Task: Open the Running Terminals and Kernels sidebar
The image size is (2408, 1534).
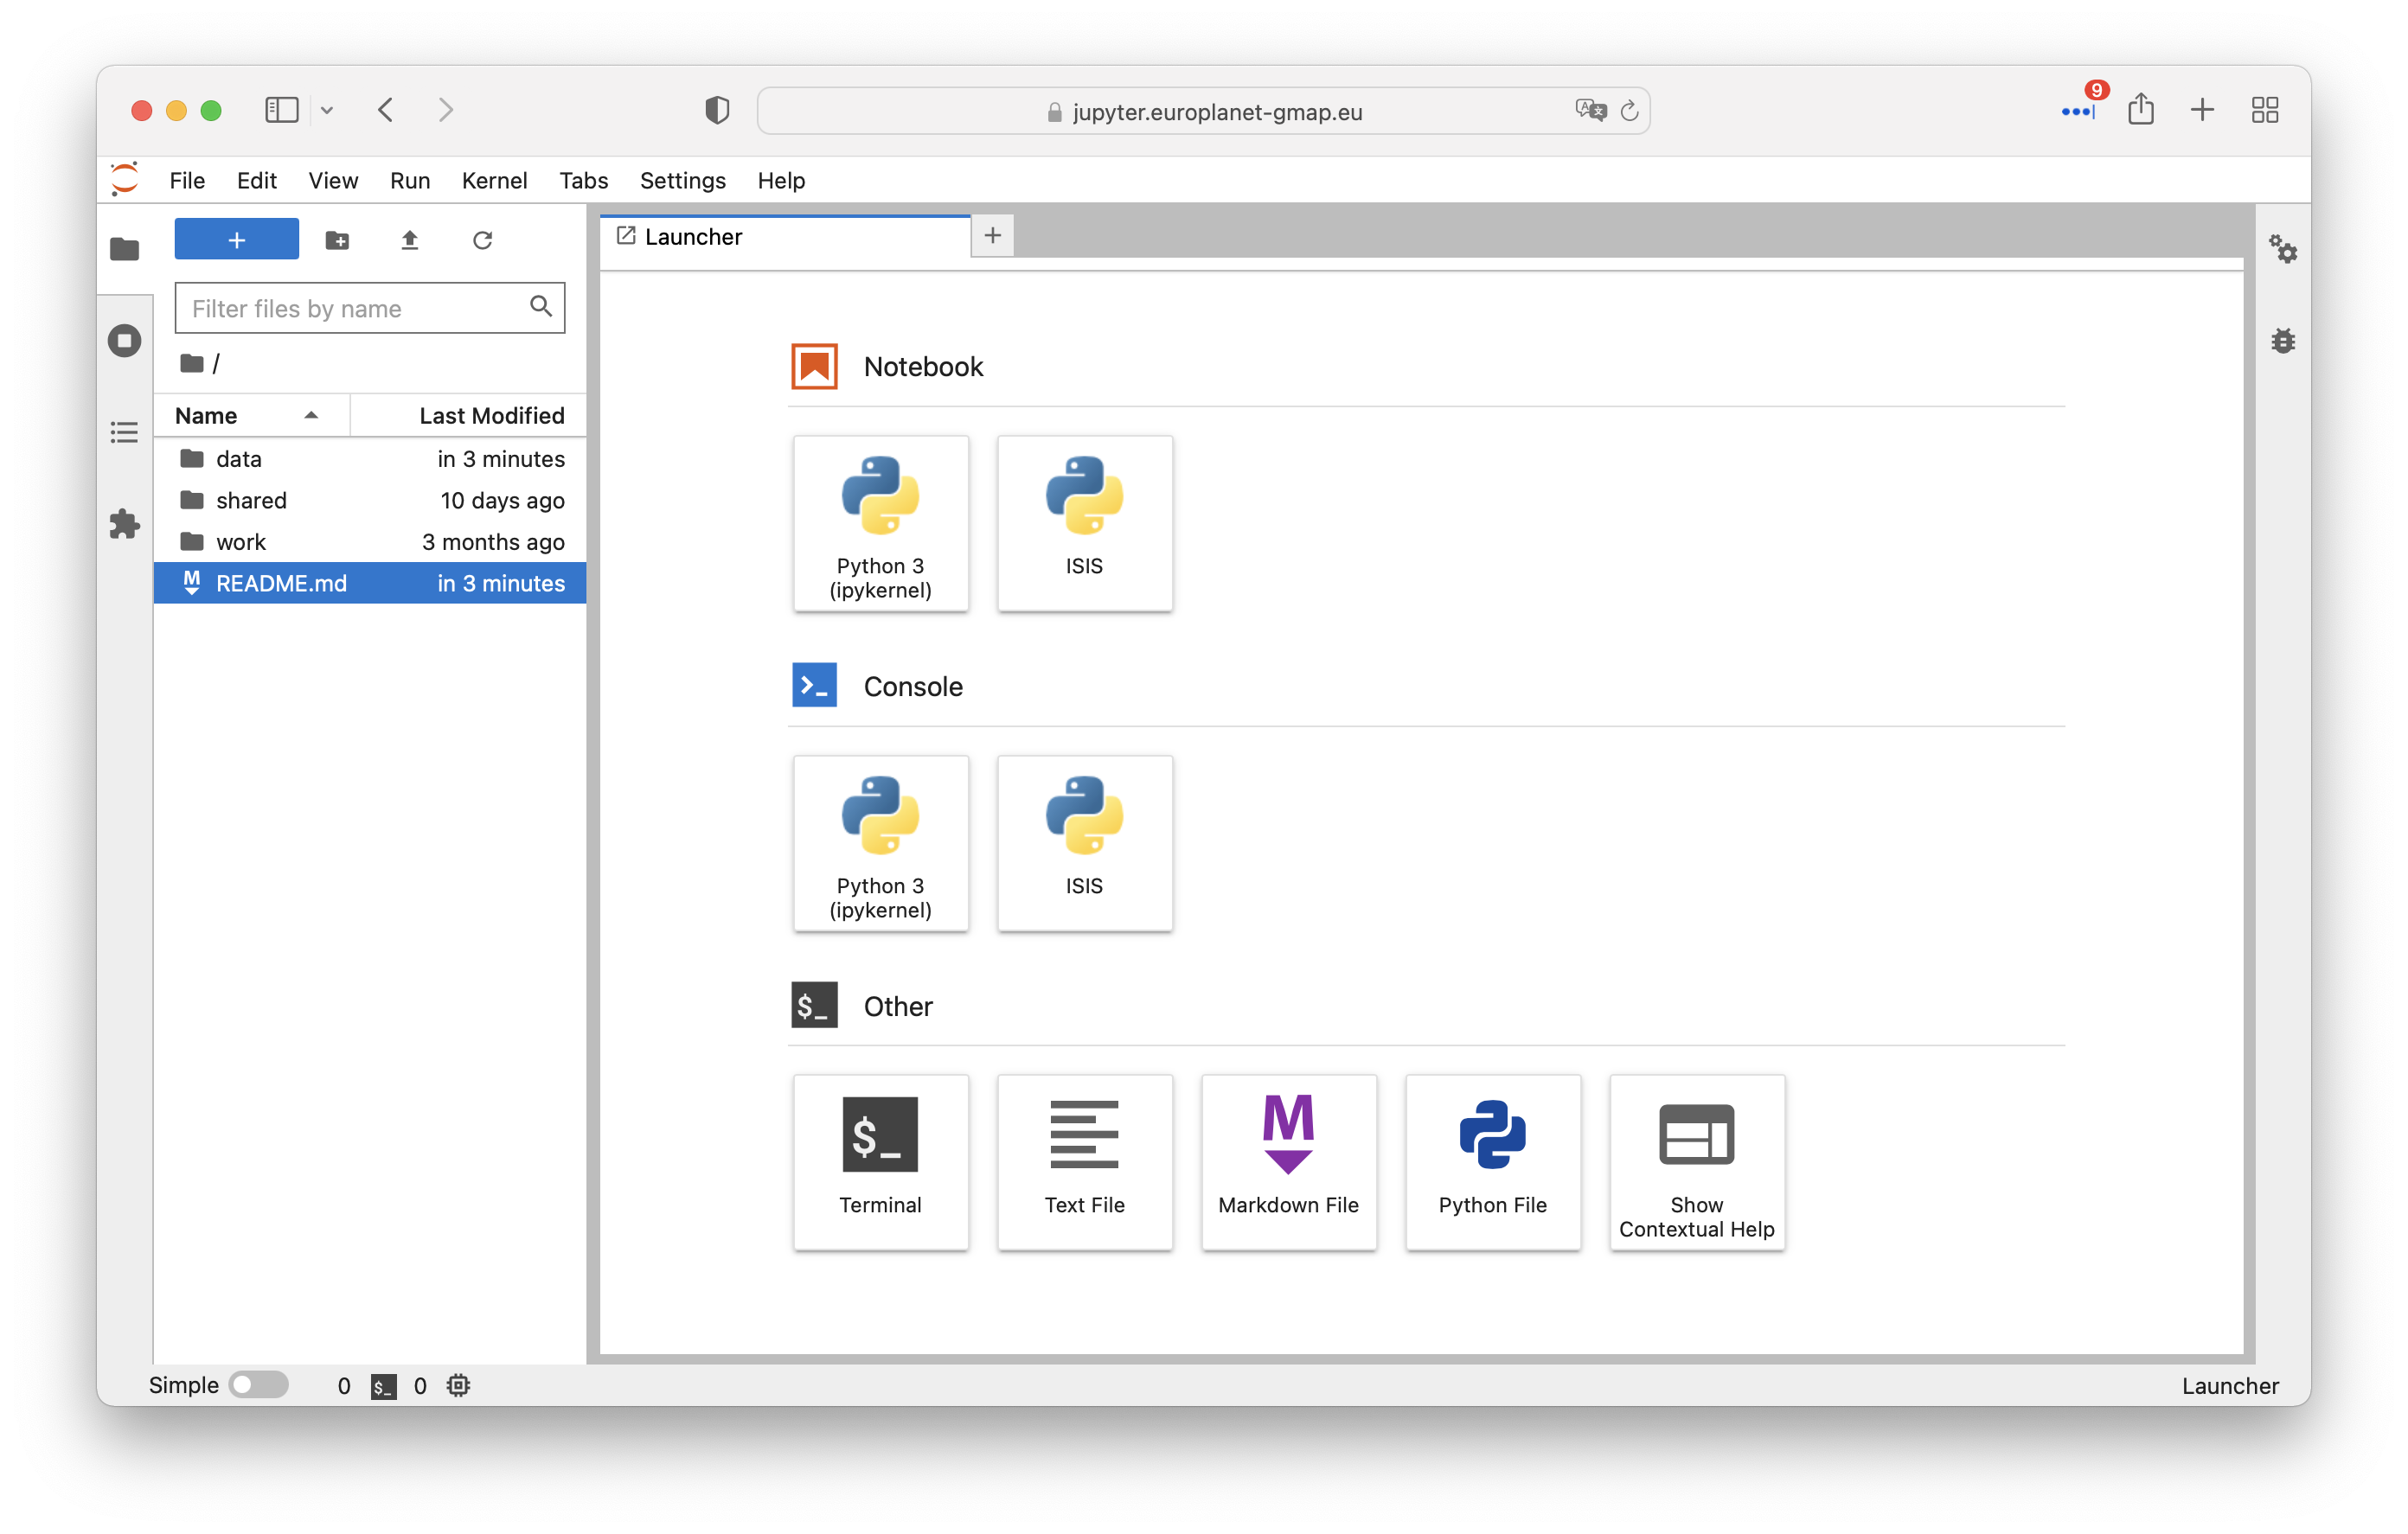Action: [124, 341]
